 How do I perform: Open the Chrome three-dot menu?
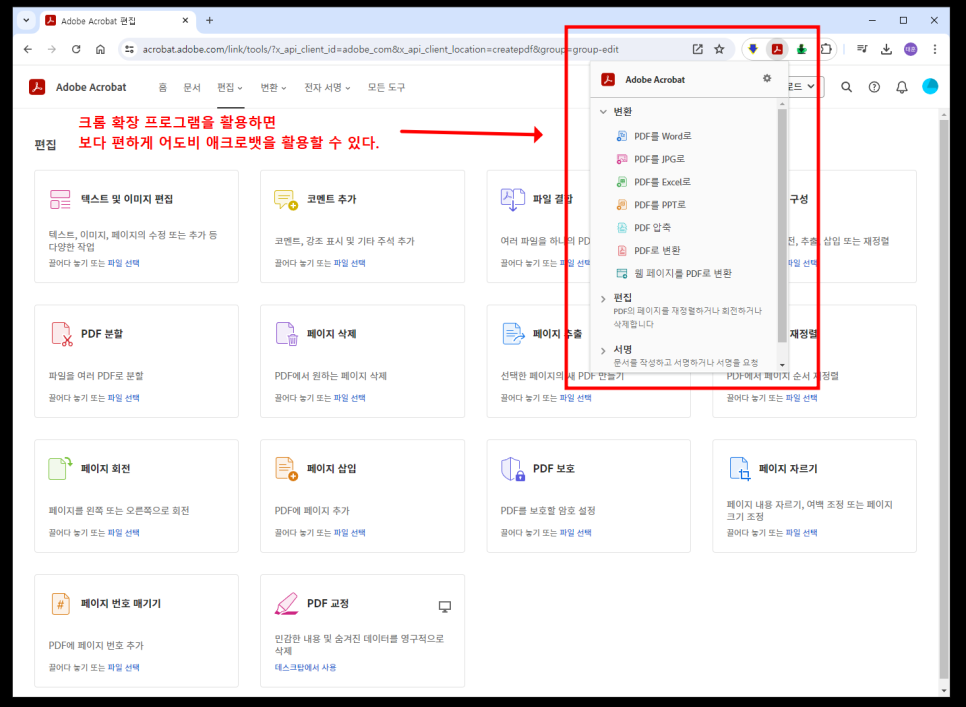pos(935,49)
